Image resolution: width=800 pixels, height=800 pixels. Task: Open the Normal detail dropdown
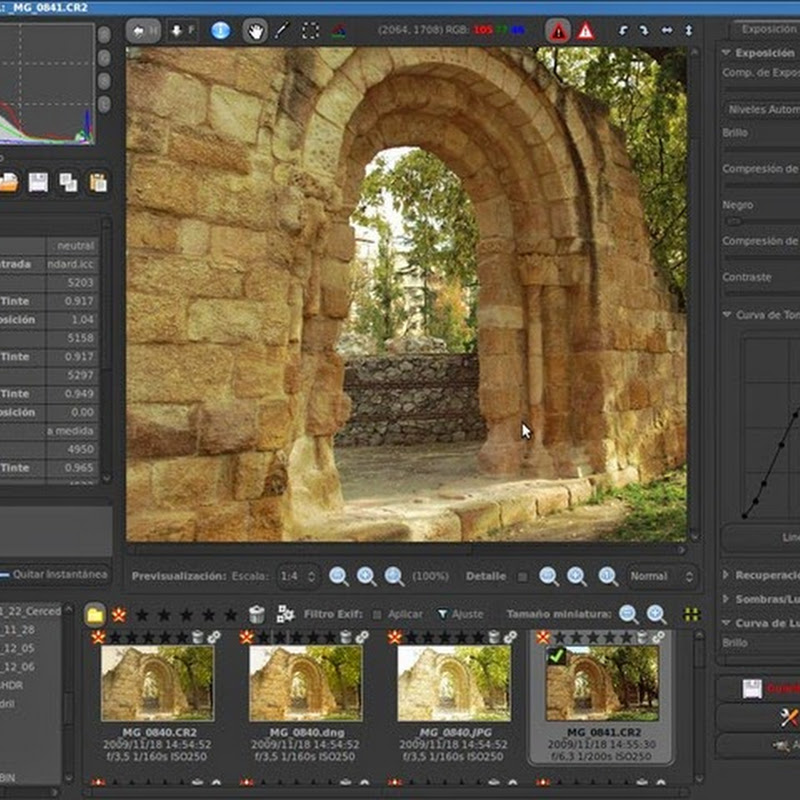click(x=661, y=576)
